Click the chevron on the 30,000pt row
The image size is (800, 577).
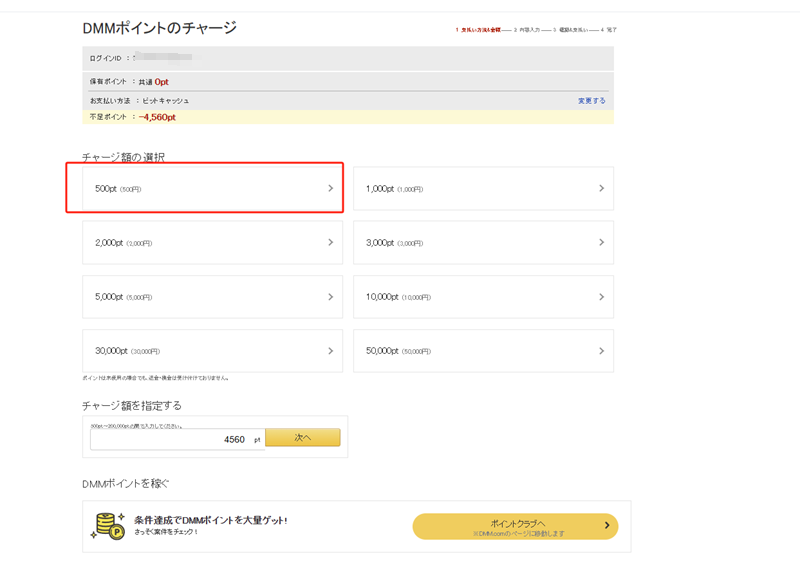[331, 351]
